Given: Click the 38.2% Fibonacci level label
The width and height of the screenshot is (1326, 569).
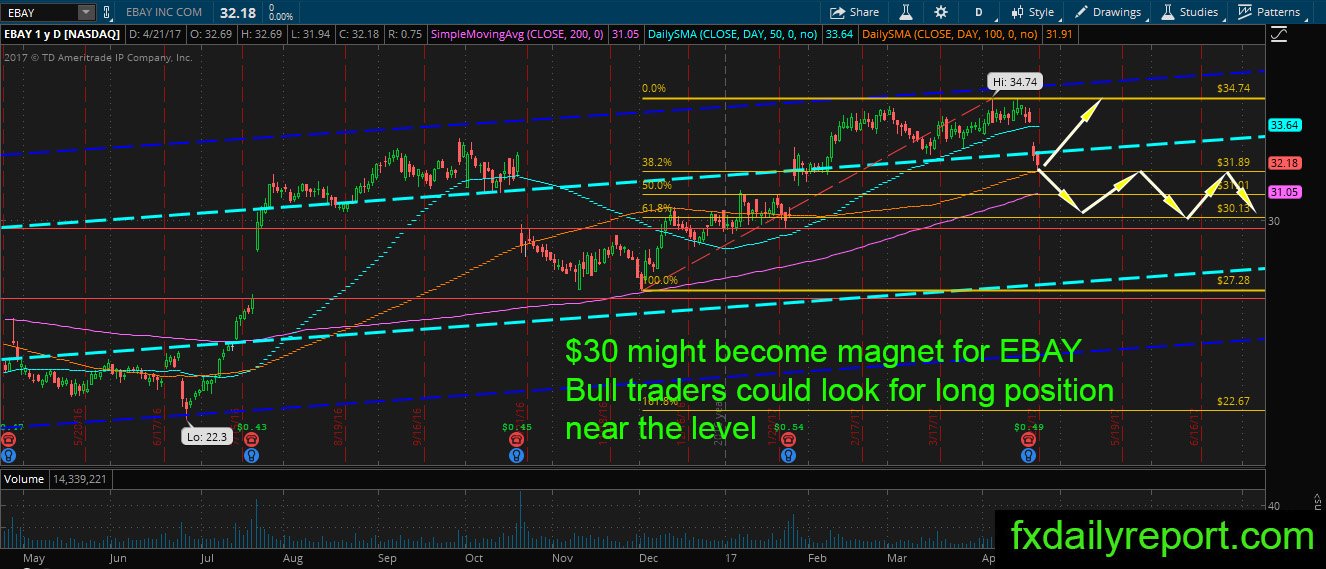Looking at the screenshot, I should point(657,161).
